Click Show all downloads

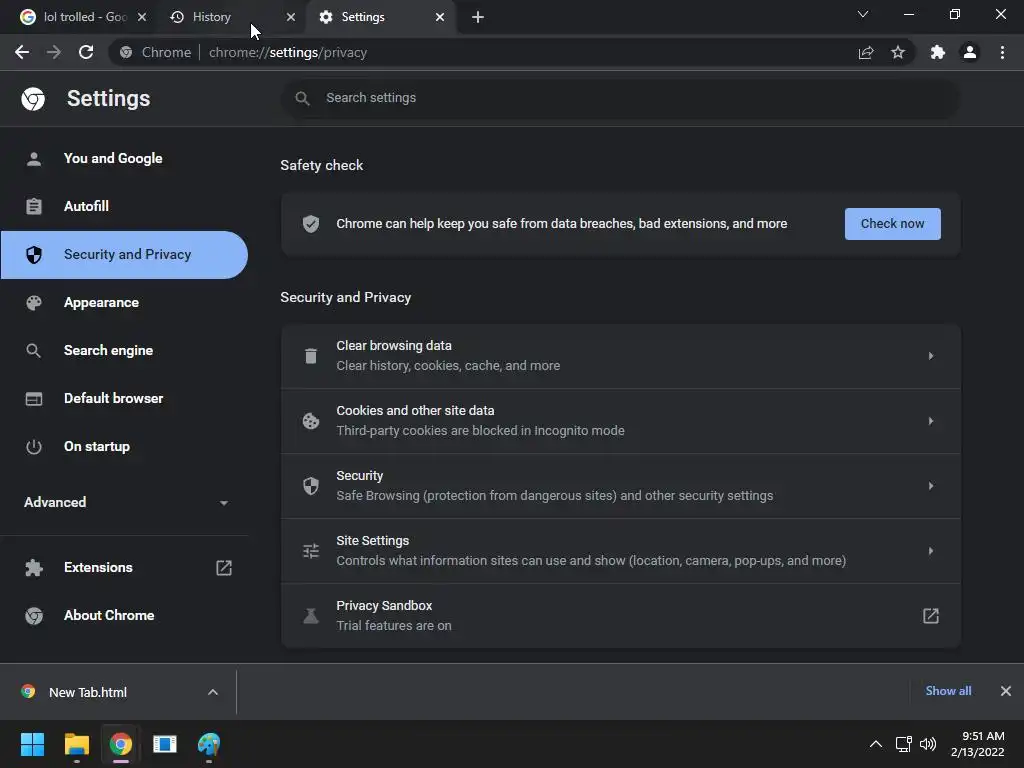[x=948, y=691]
